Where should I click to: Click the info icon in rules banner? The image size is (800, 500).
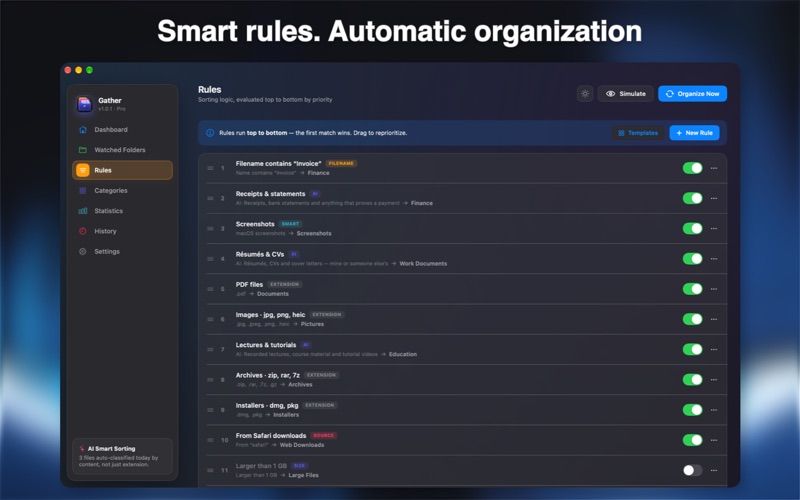click(210, 133)
